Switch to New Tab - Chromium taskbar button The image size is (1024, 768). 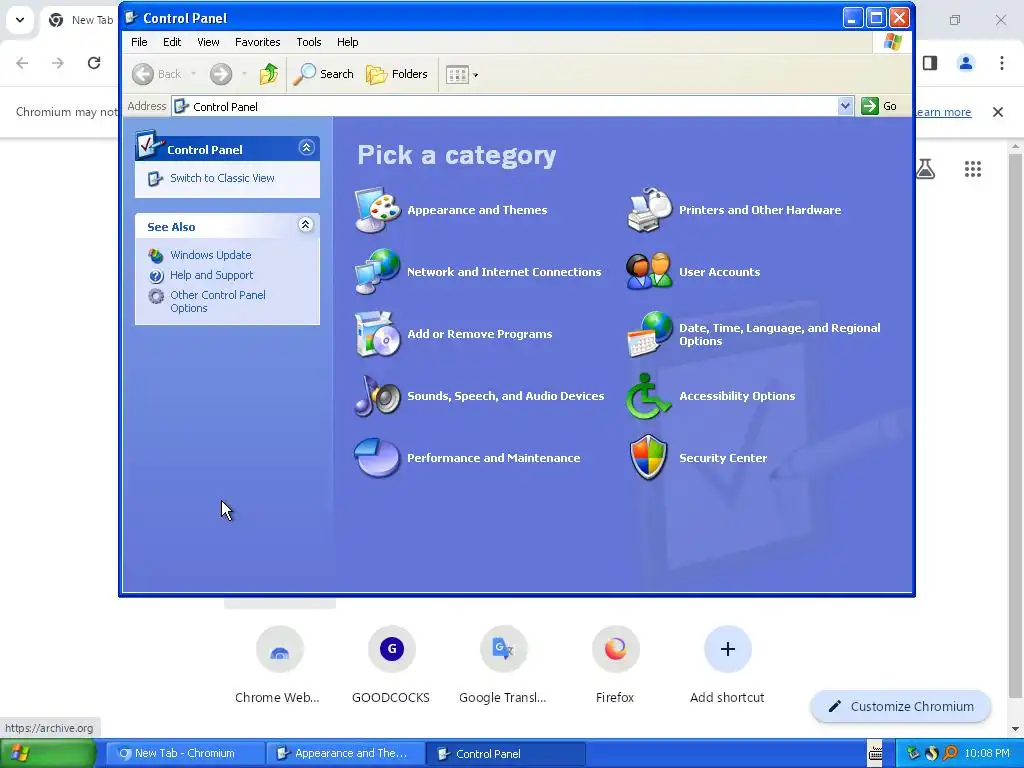click(185, 753)
